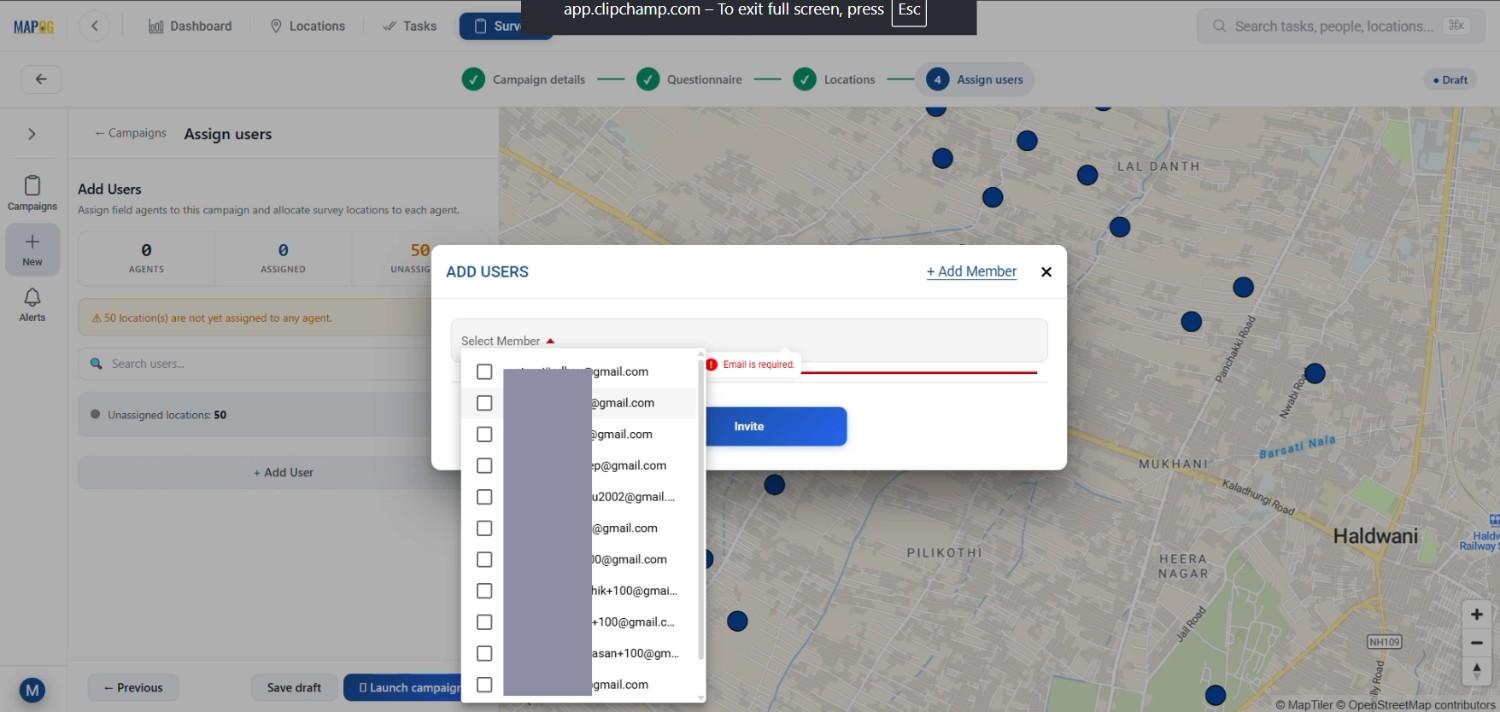The width and height of the screenshot is (1500, 712).
Task: Open the Tasks page
Action: point(410,26)
